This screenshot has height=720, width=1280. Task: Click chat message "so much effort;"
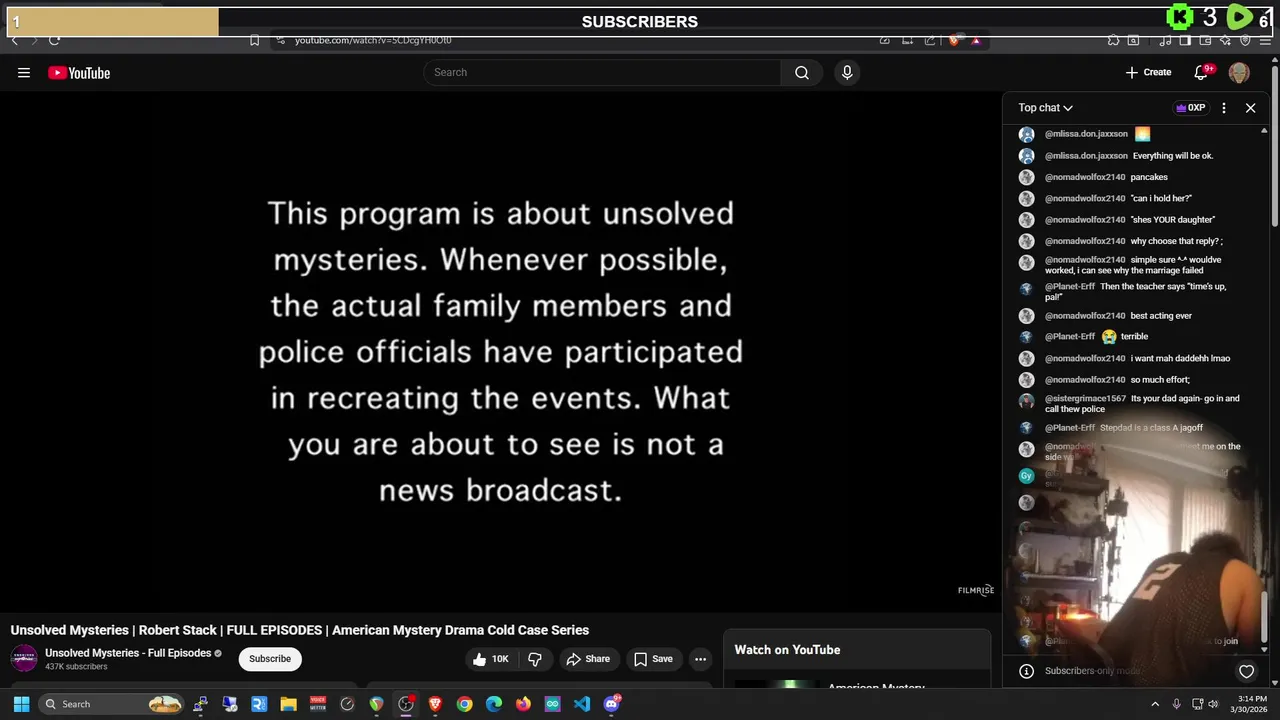(x=1158, y=380)
